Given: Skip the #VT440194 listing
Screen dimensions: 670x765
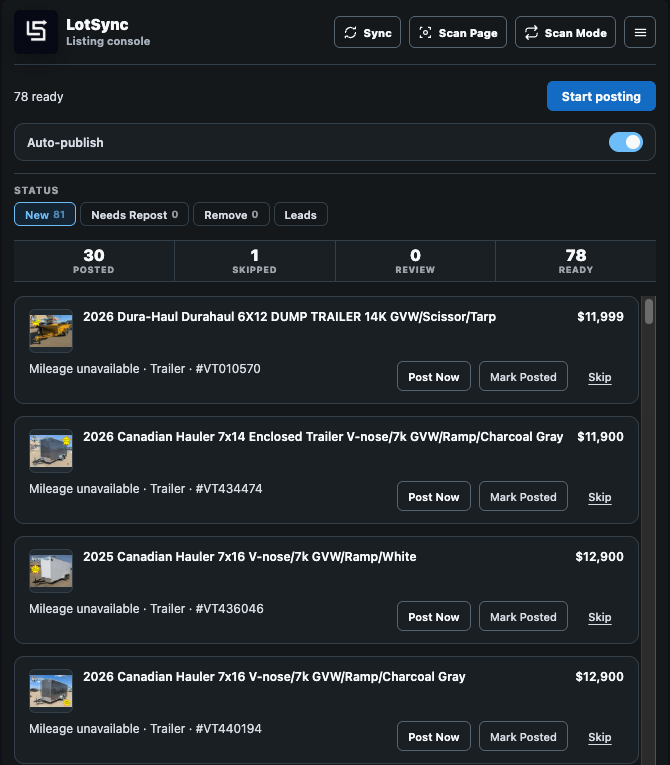Looking at the screenshot, I should pos(600,737).
